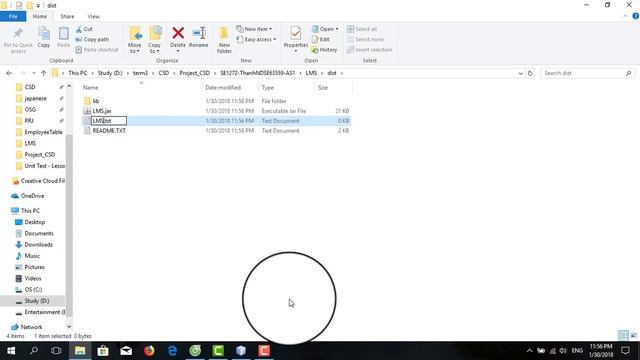Image resolution: width=640 pixels, height=360 pixels.
Task: Click This PC in address bar
Action: click(x=78, y=73)
